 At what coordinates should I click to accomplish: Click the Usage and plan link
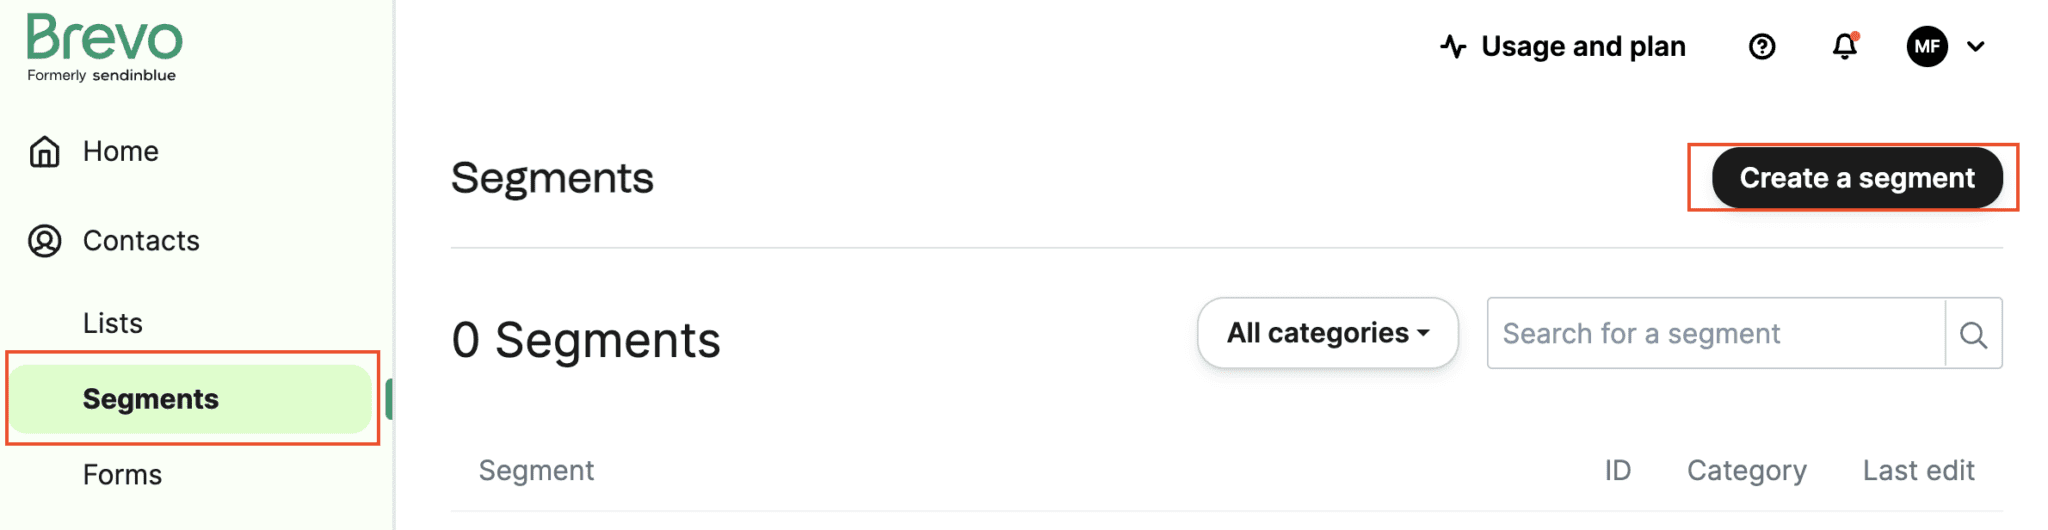(1583, 47)
